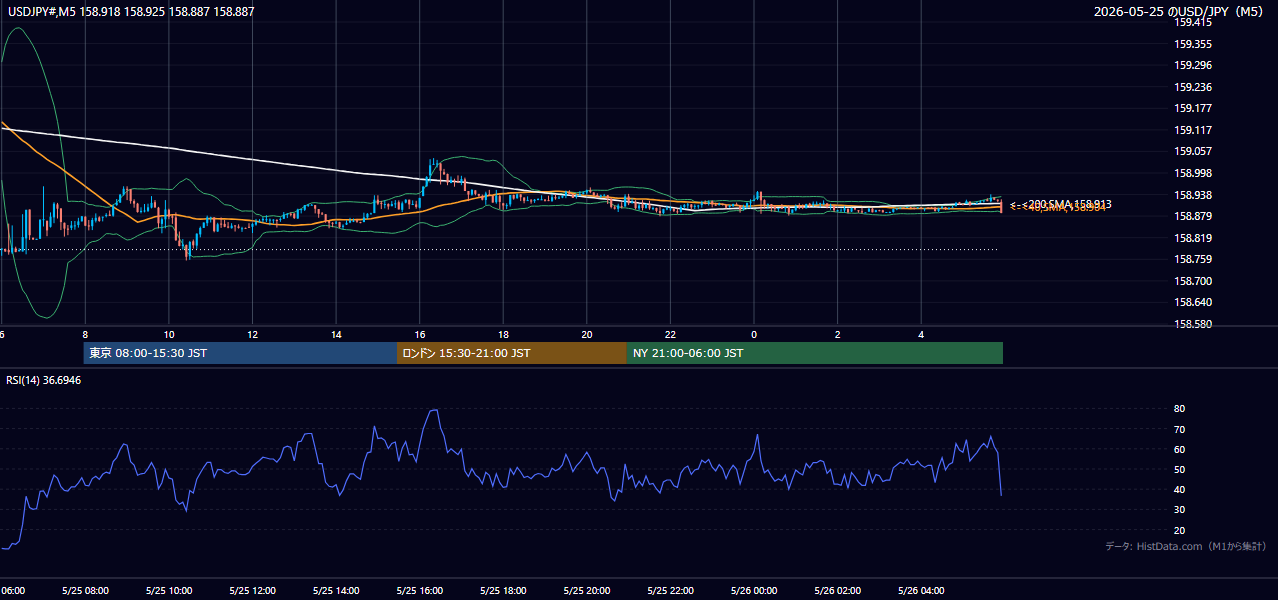The width and height of the screenshot is (1278, 600).
Task: Click the 5/25 08:00 time axis label
Action: (x=84, y=591)
